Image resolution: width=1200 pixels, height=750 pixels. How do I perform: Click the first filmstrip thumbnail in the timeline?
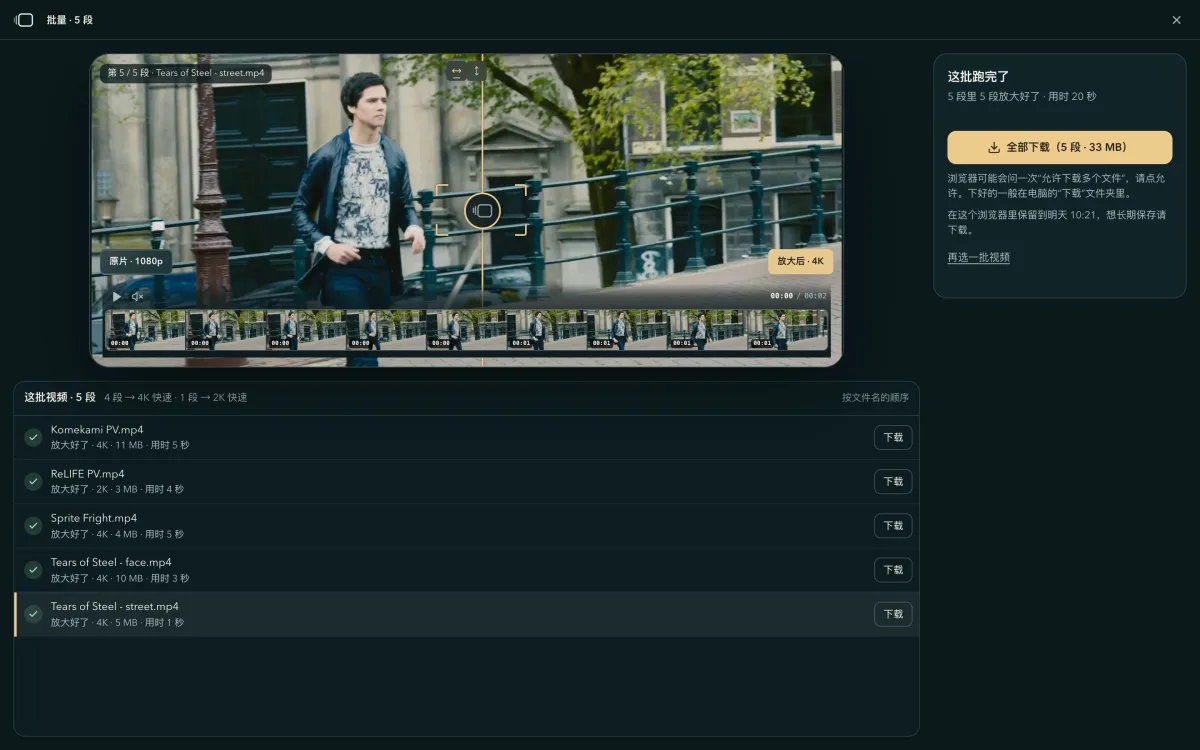146,330
